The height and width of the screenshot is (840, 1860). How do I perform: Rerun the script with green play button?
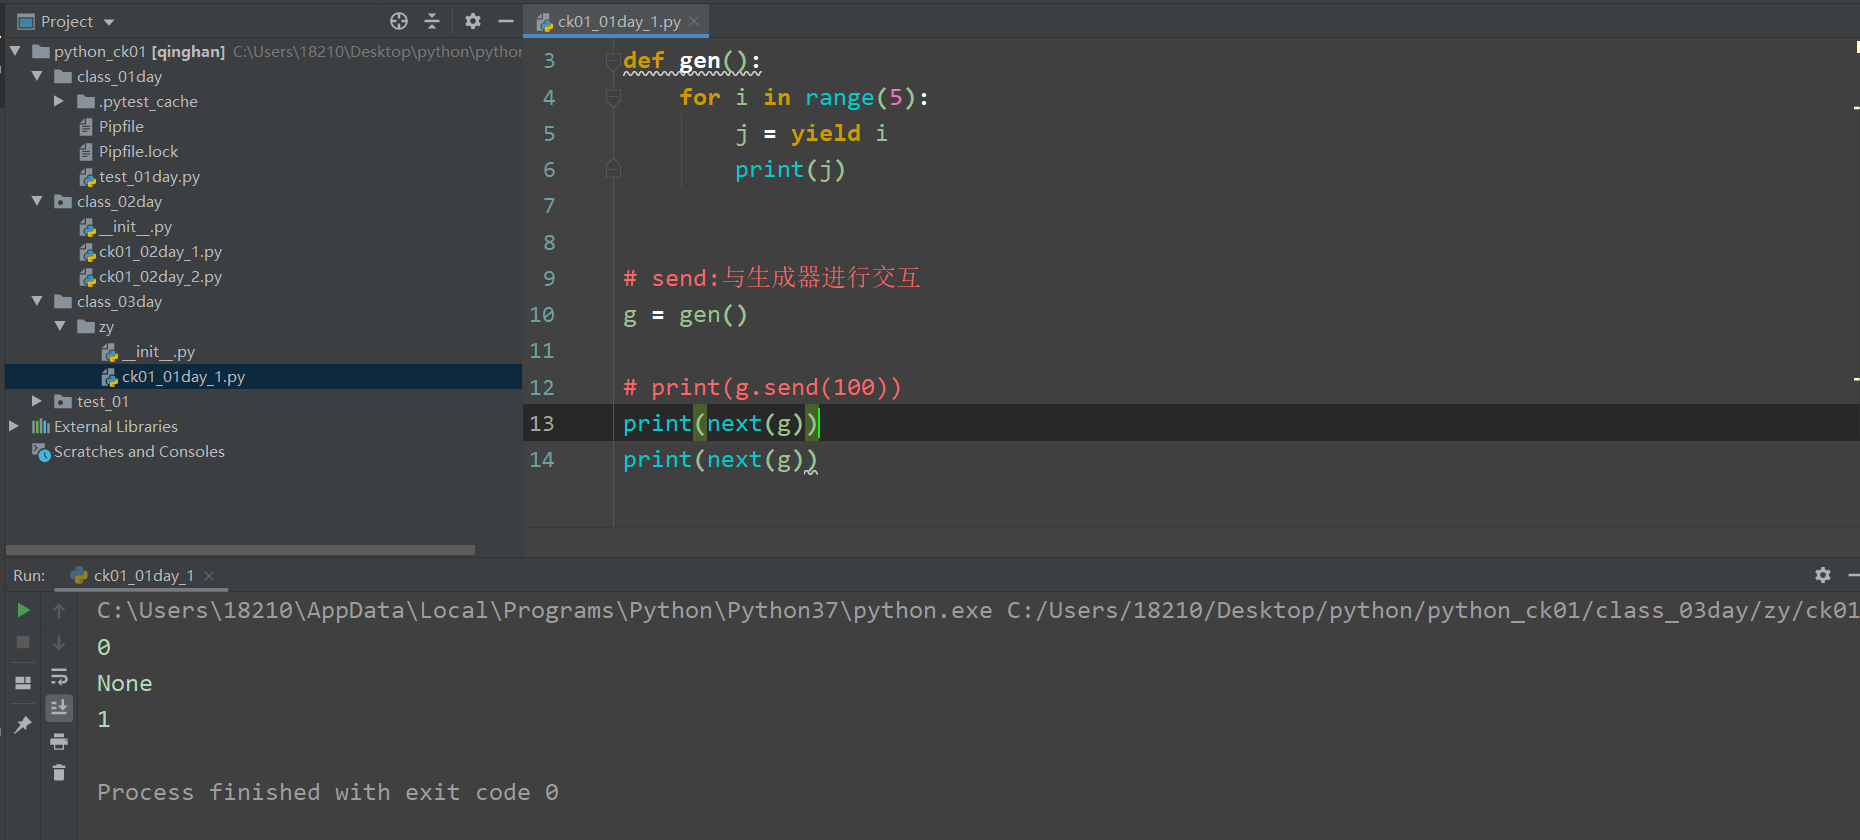click(23, 610)
